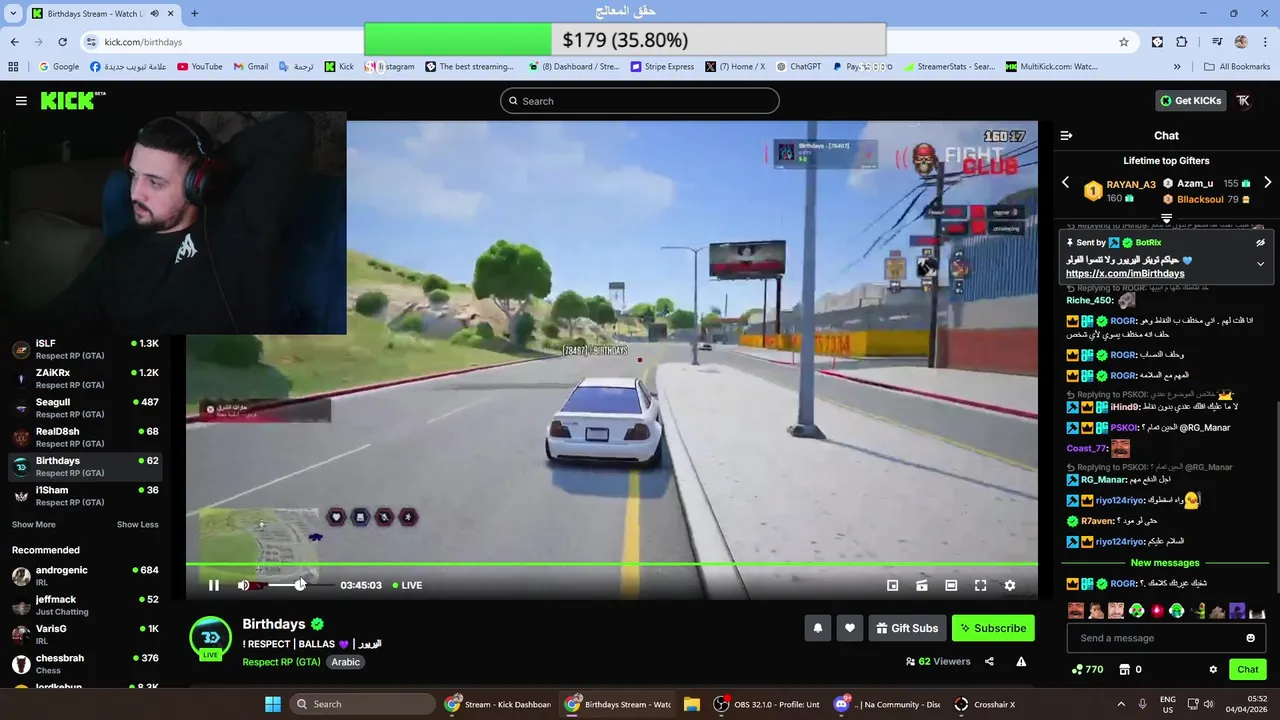1280x720 pixels.
Task: Open video player settings gear
Action: tap(1010, 585)
